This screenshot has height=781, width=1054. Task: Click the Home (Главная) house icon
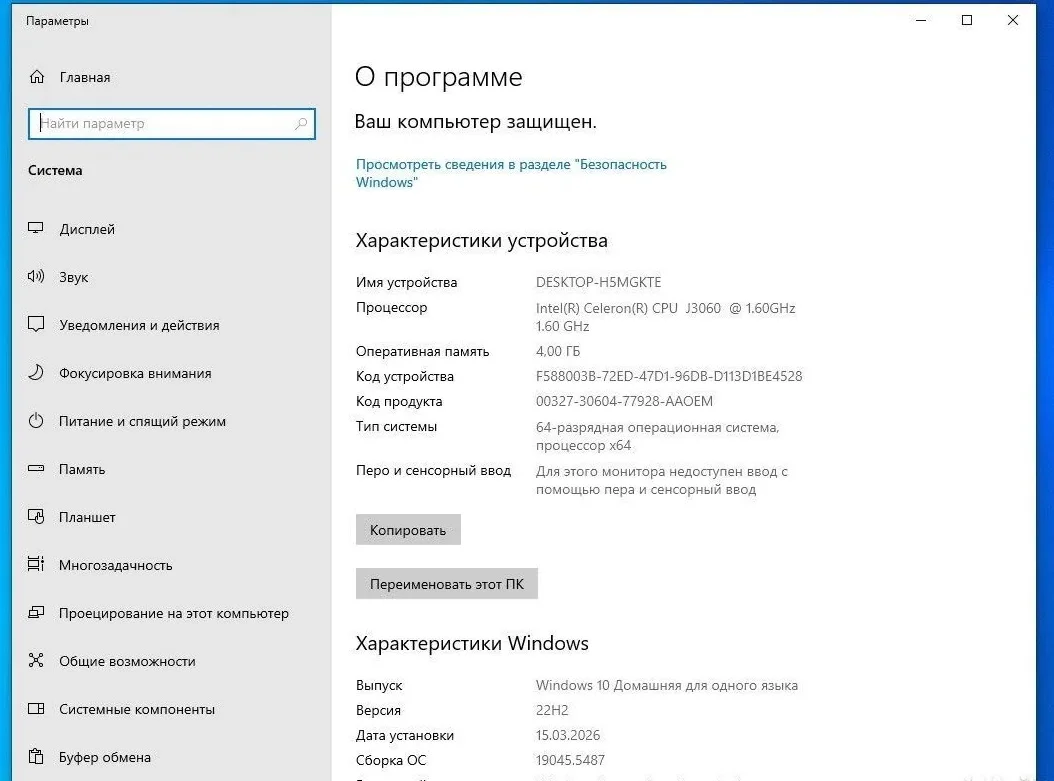point(37,77)
